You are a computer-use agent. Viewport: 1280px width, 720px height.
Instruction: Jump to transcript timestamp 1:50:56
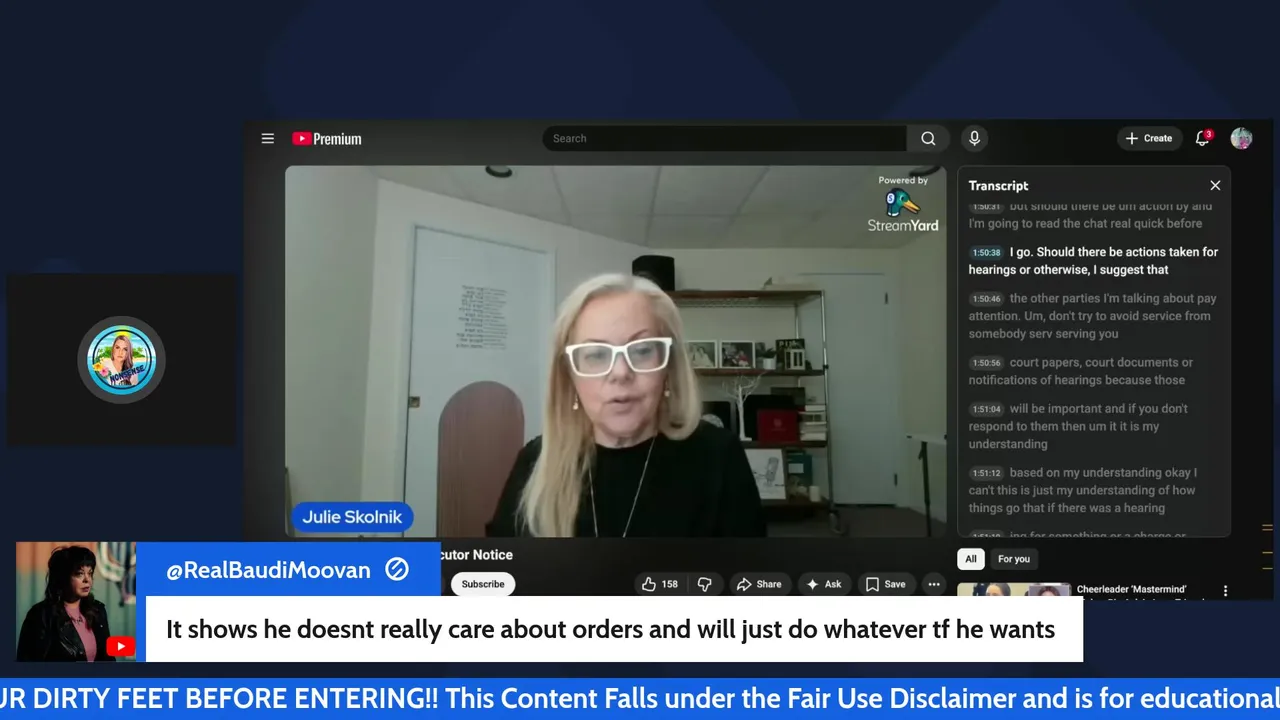tap(986, 363)
